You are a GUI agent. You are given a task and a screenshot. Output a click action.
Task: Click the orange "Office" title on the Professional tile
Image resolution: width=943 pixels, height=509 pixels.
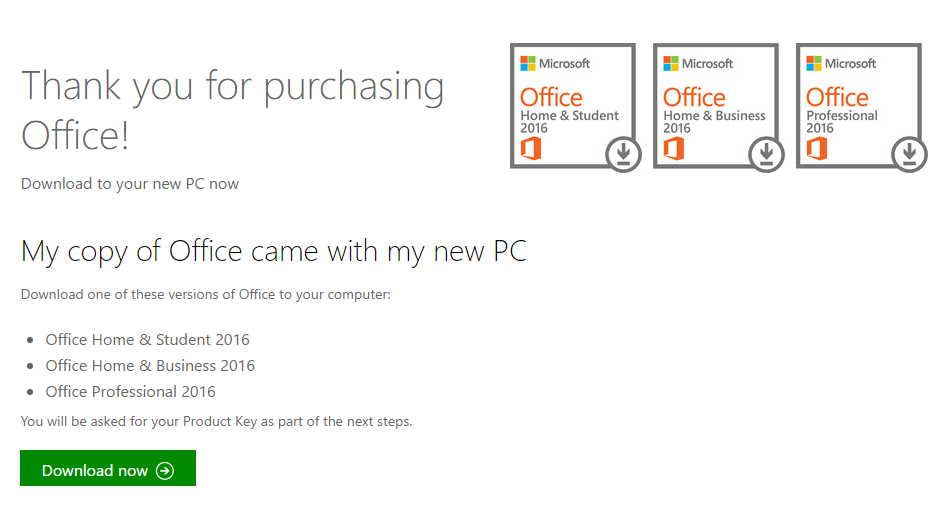(837, 97)
